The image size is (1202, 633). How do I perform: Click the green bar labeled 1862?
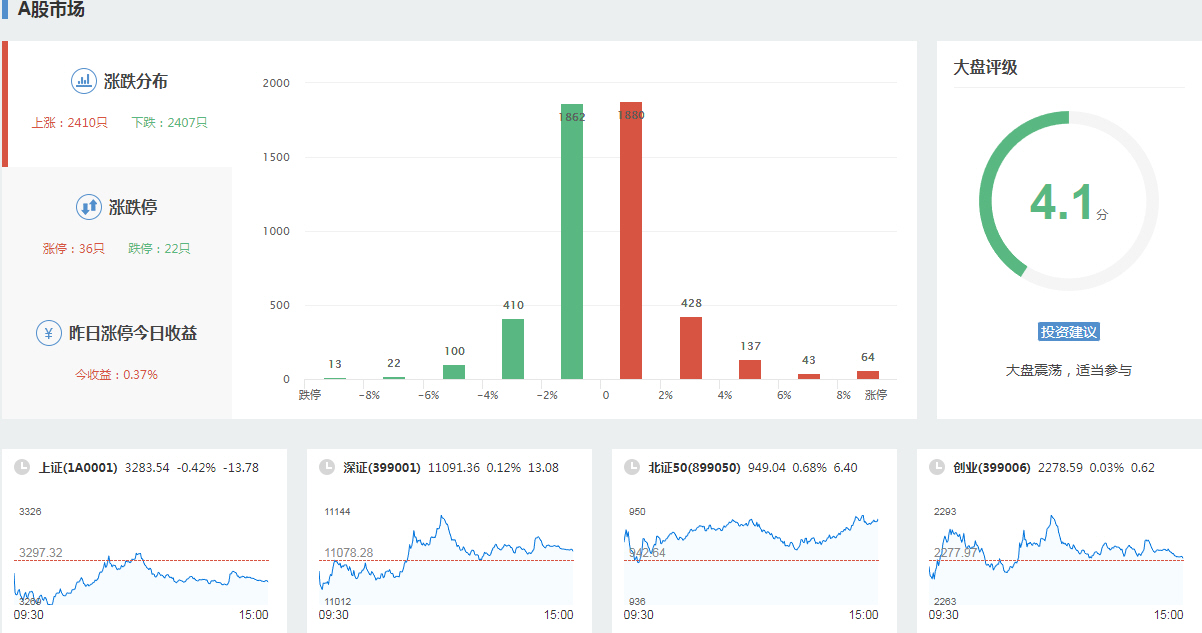(x=572, y=240)
